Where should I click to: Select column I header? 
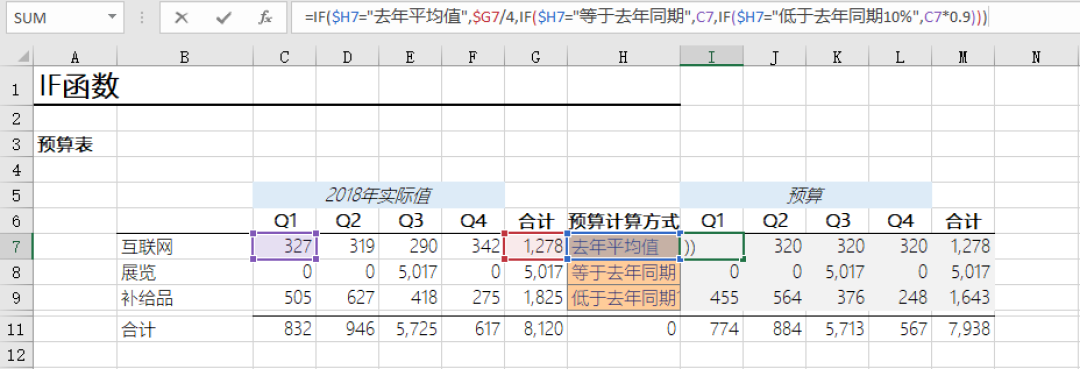click(712, 57)
